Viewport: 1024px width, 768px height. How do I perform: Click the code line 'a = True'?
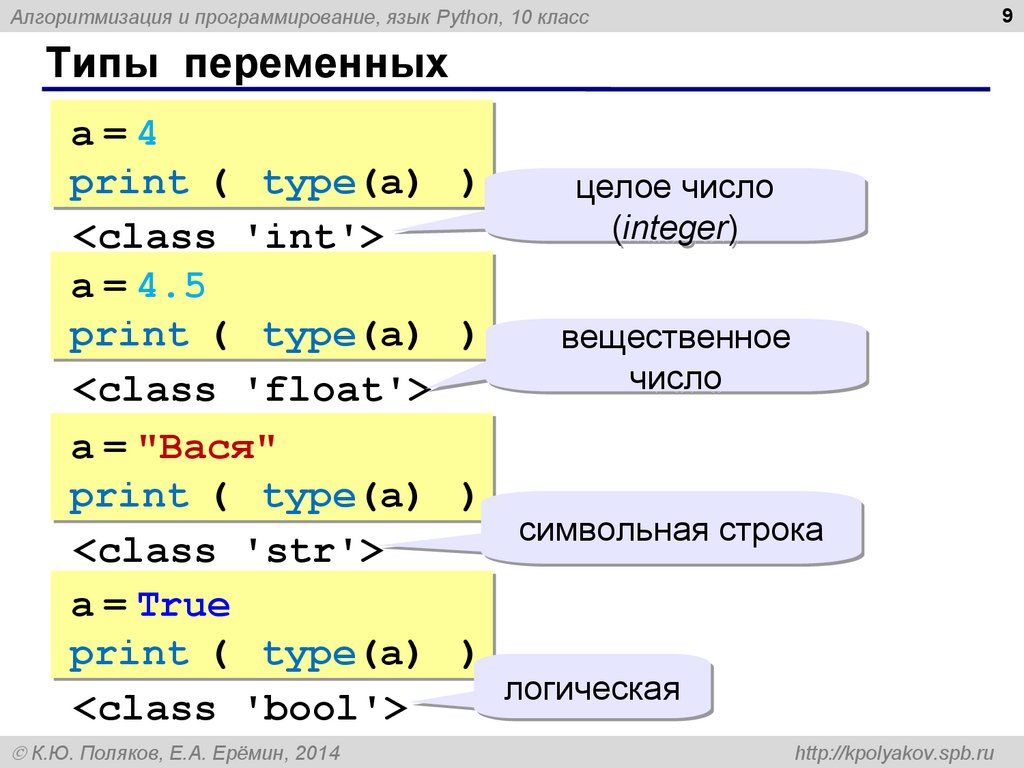coord(150,605)
